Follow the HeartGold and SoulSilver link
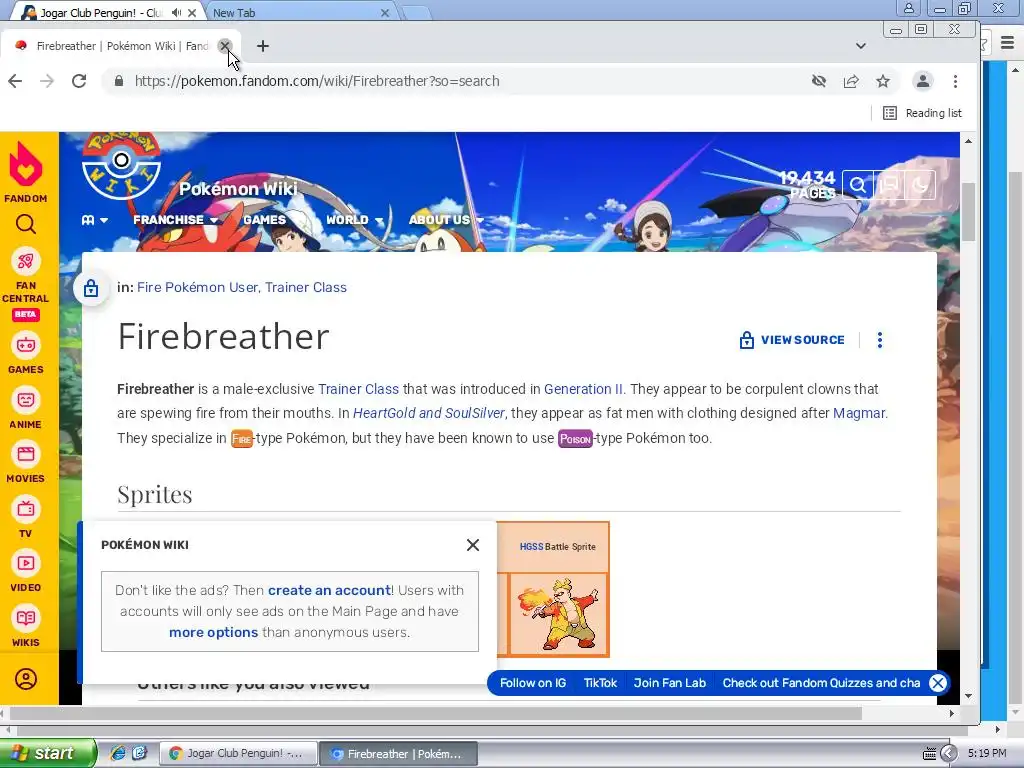 click(x=428, y=413)
